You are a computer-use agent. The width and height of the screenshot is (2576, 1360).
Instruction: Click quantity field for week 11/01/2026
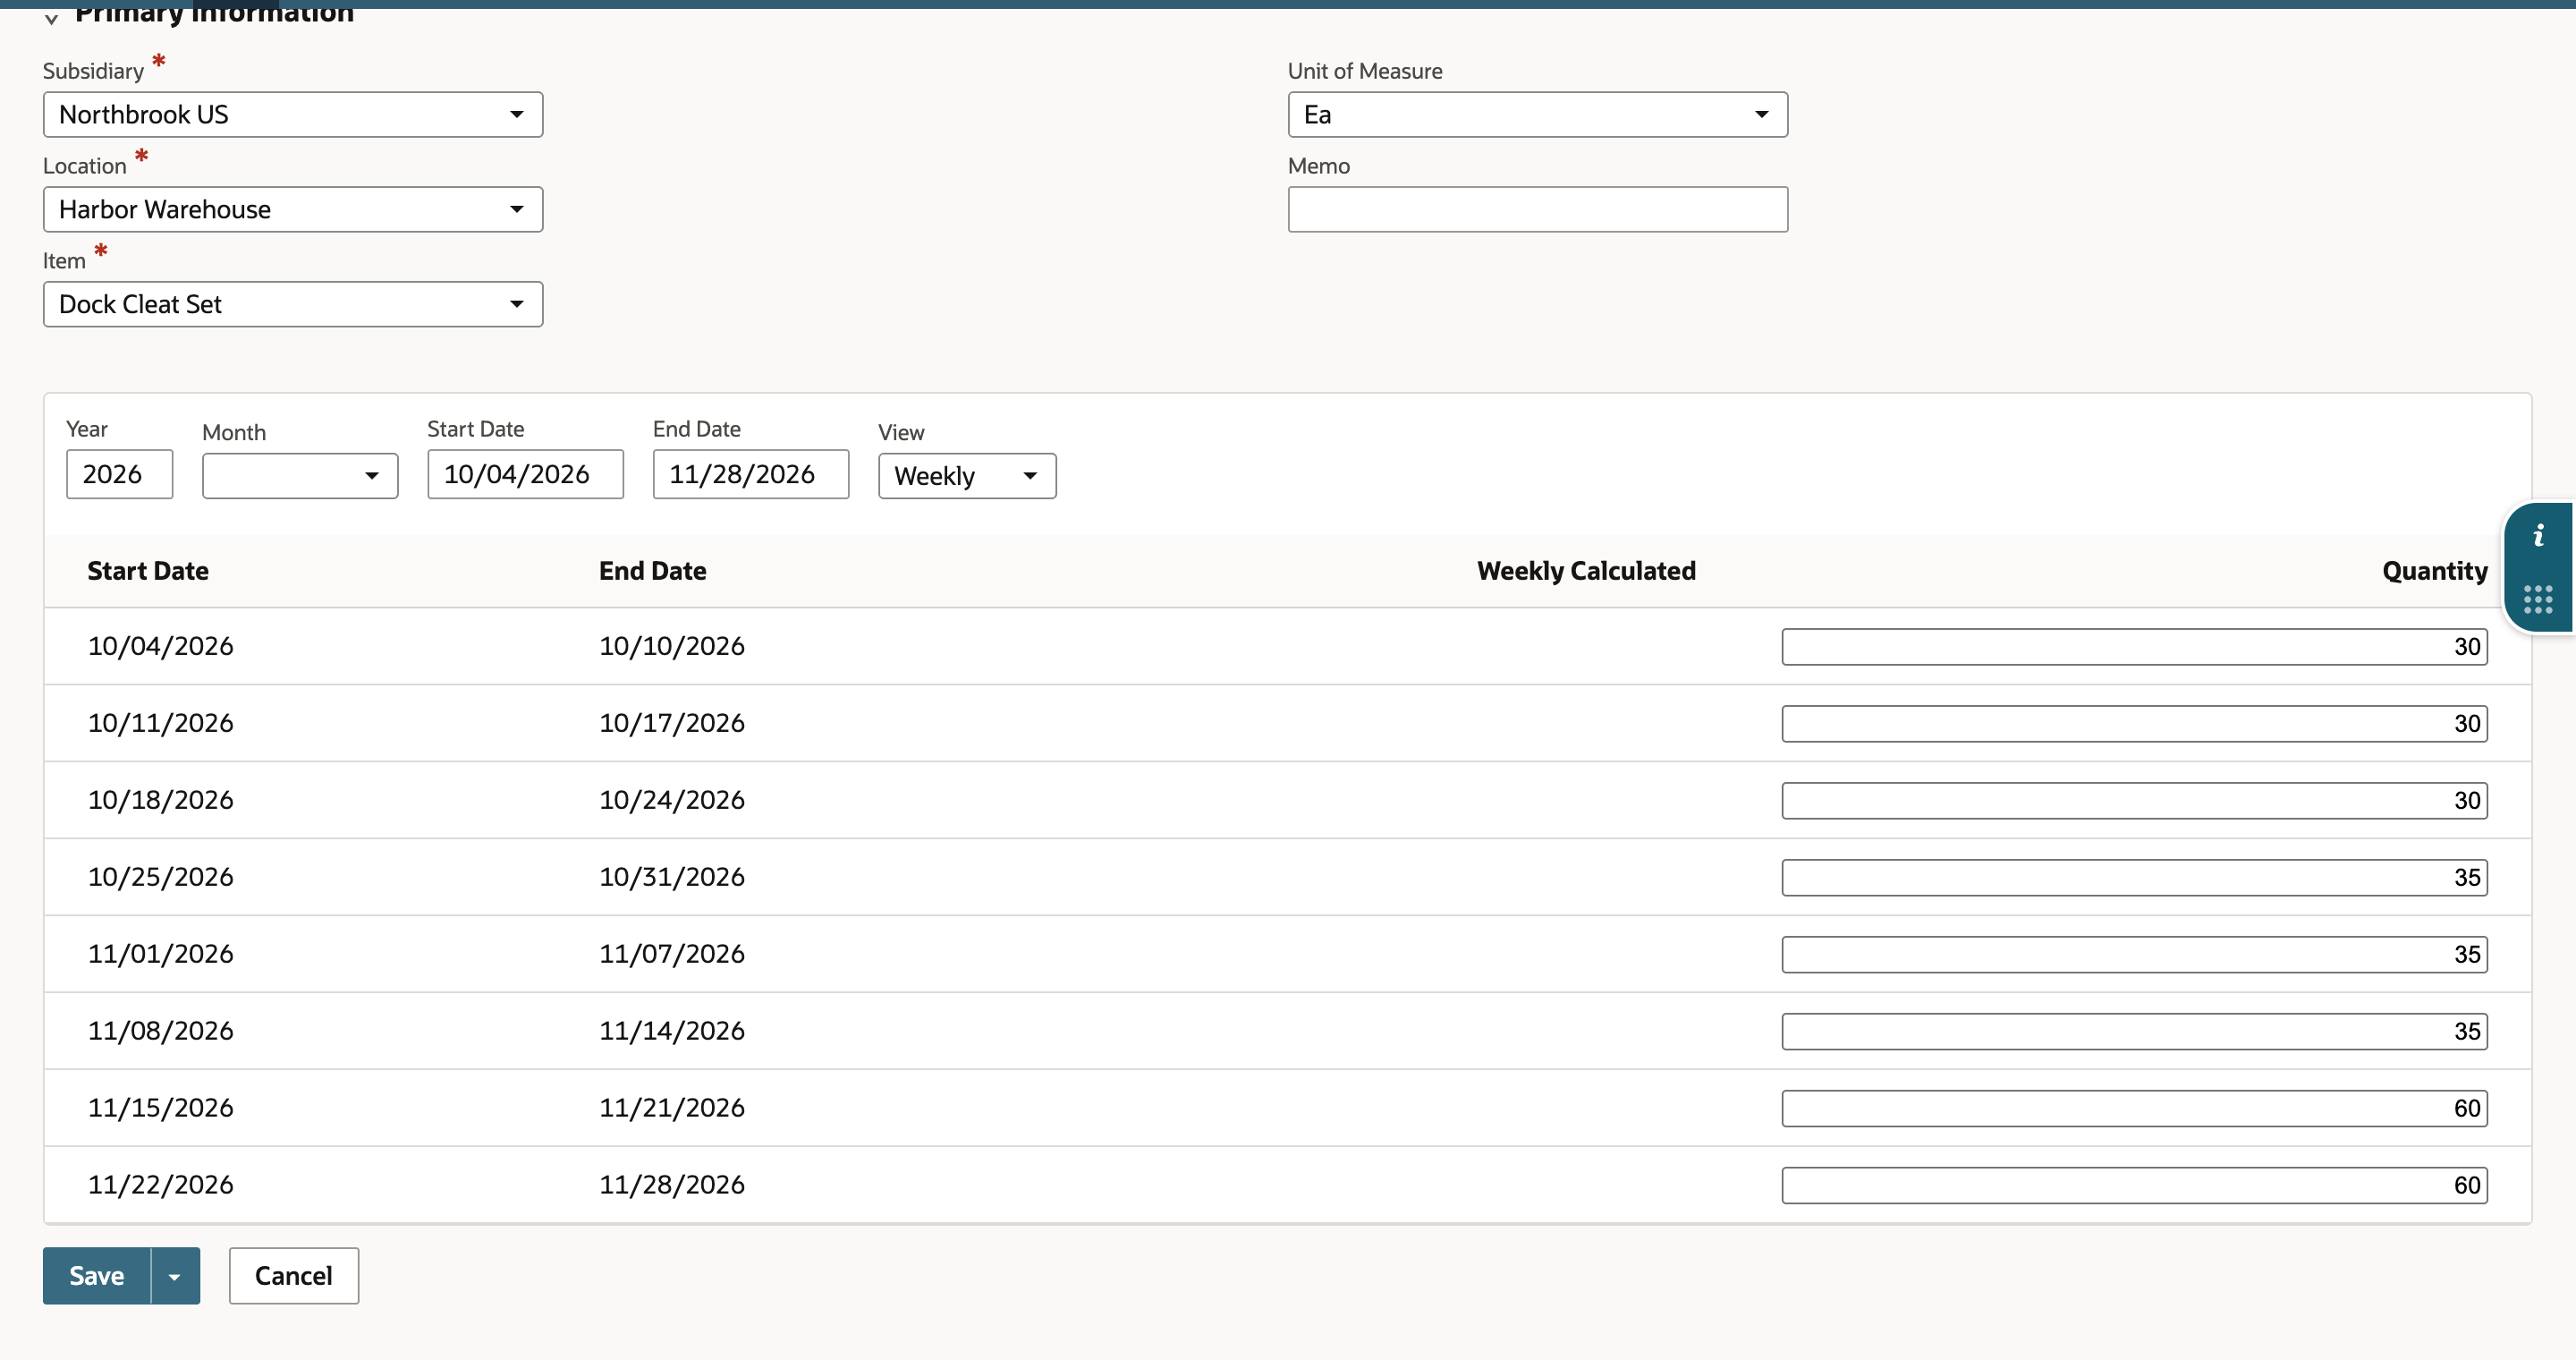[2134, 955]
